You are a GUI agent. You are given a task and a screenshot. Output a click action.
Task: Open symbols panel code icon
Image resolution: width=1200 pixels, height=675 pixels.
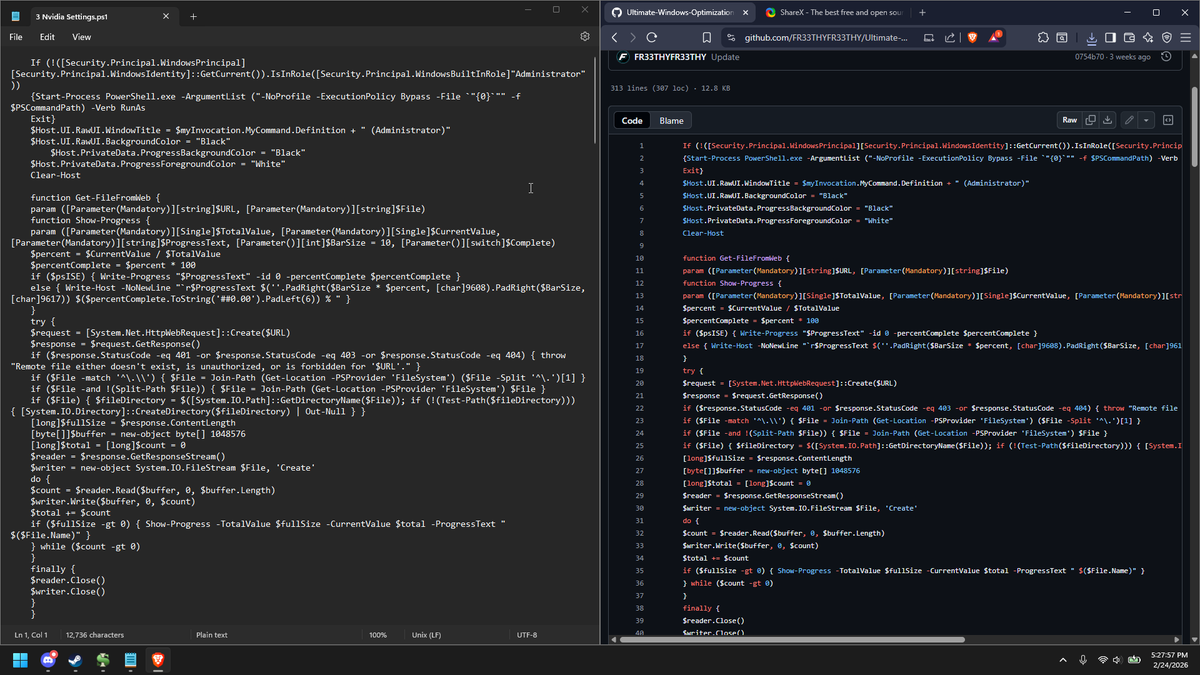pos(1168,120)
